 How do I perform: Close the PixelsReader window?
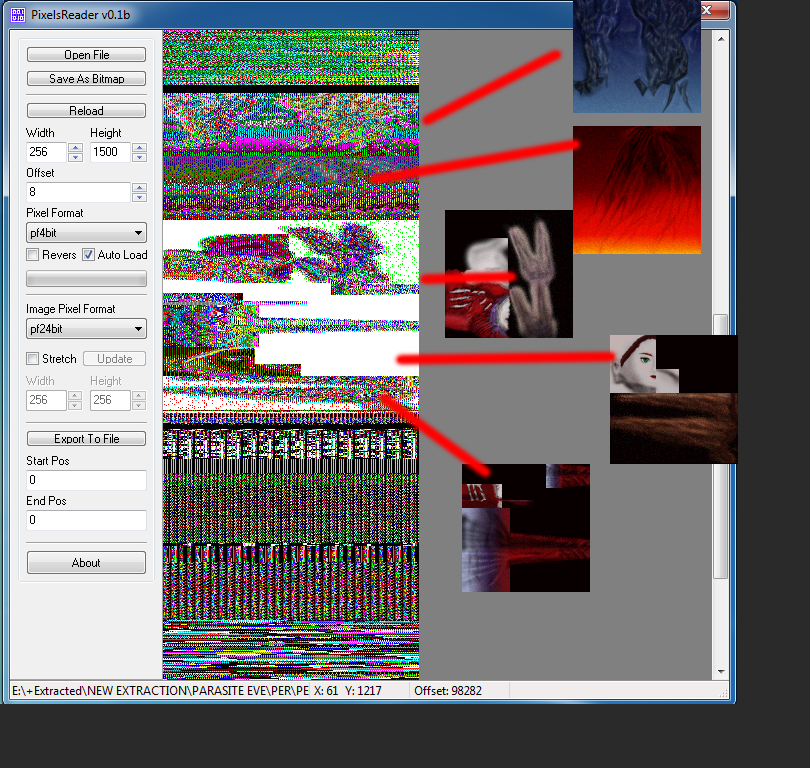coord(714,10)
